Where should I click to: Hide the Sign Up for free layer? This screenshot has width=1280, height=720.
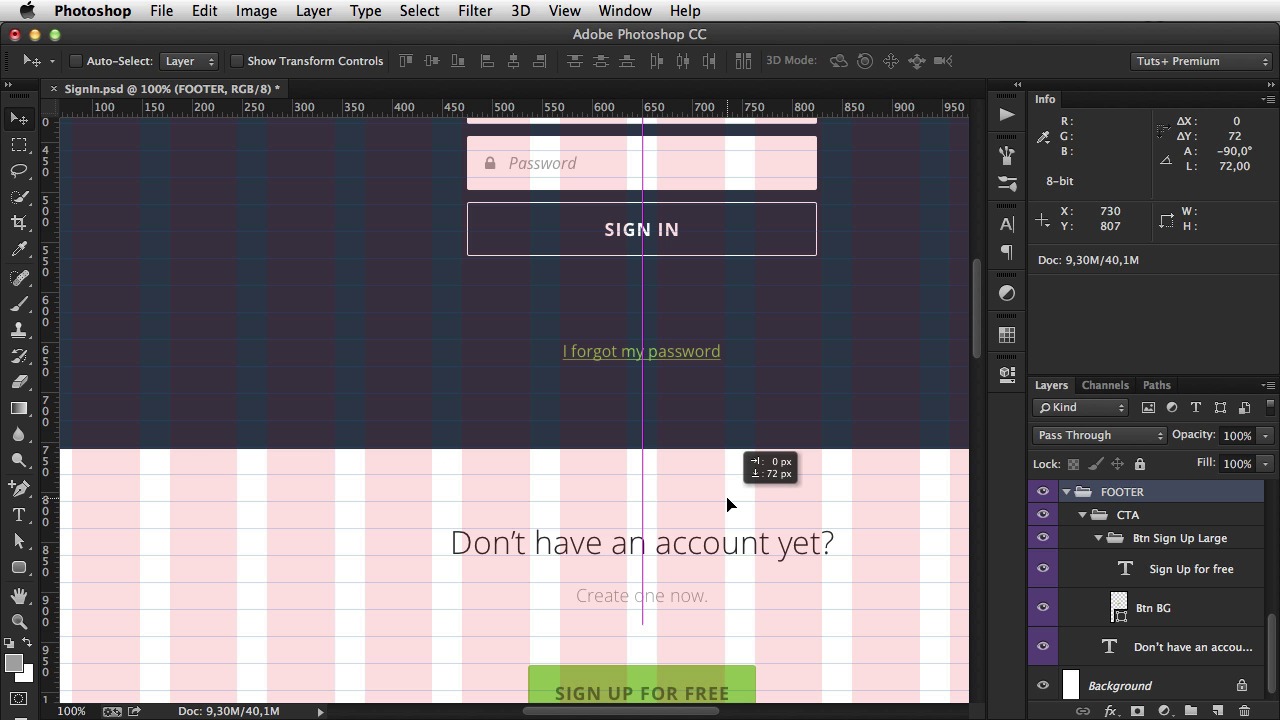[1043, 569]
